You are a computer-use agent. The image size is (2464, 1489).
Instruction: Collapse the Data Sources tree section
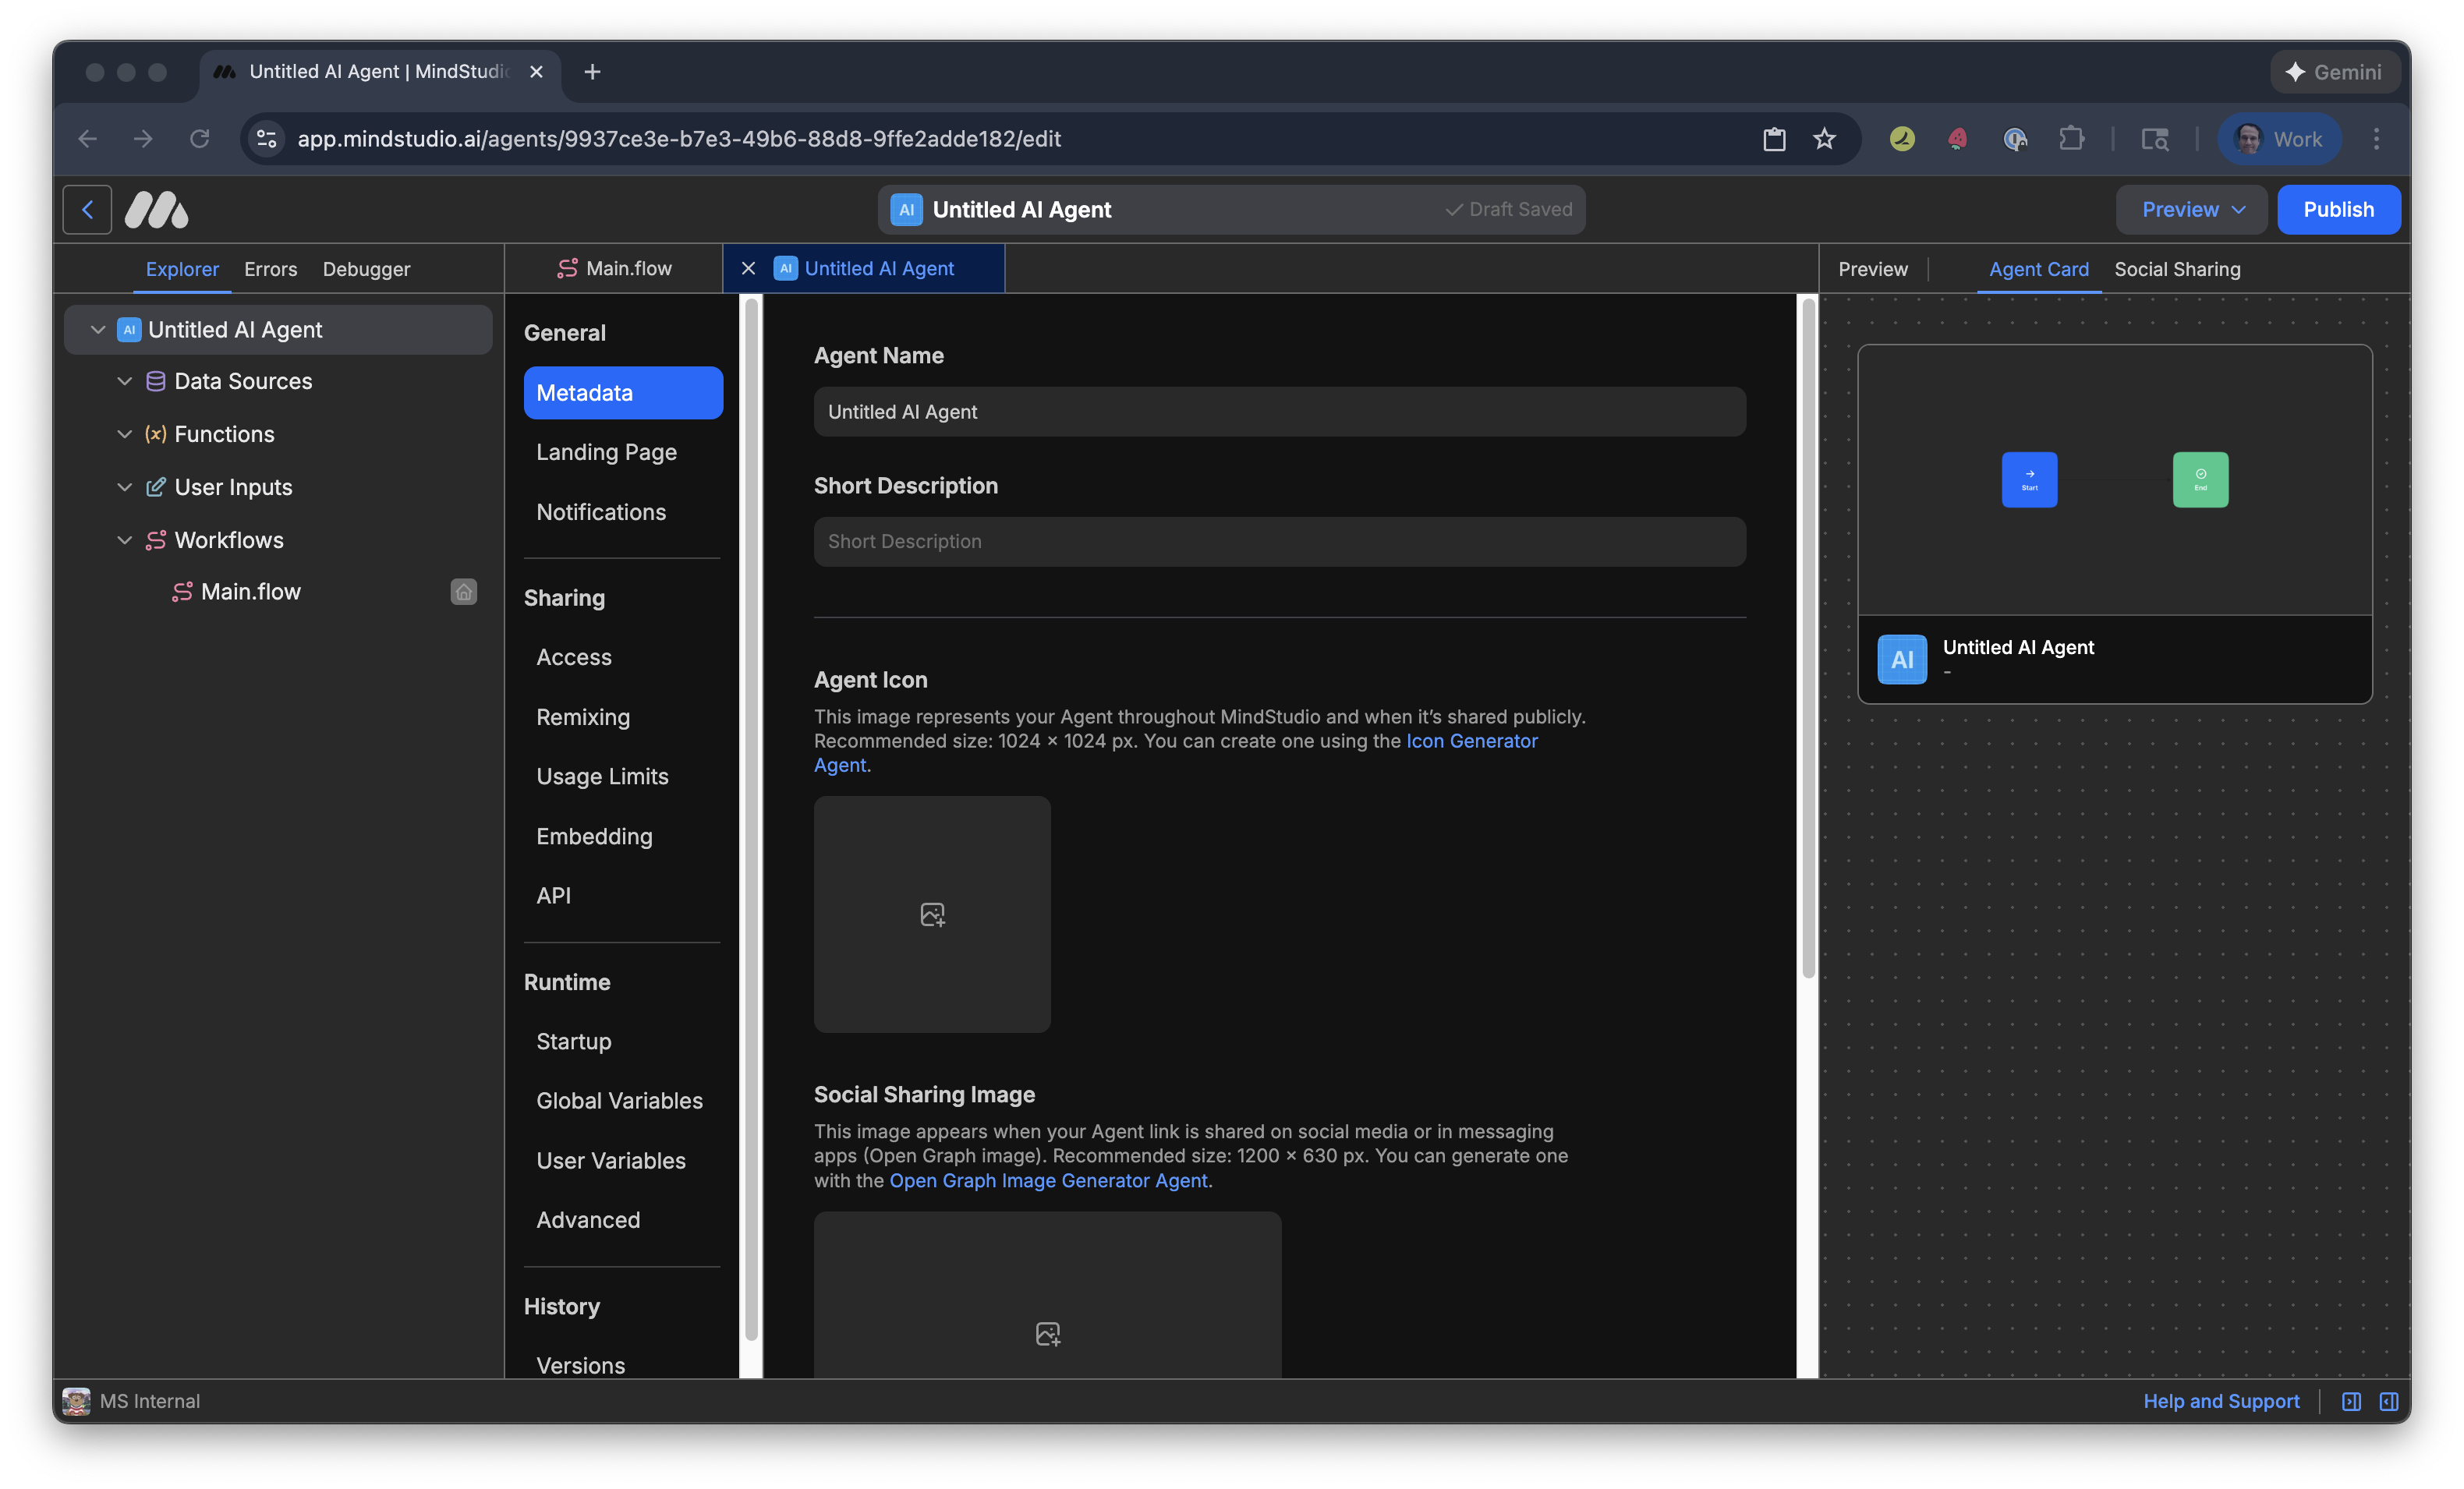tap(124, 381)
